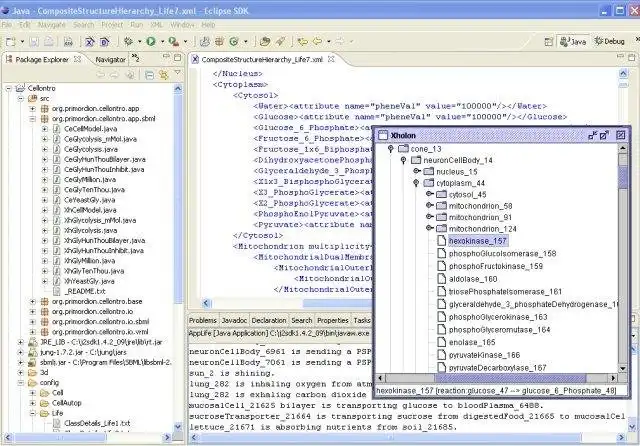Open the Javadoc tab

point(234,320)
